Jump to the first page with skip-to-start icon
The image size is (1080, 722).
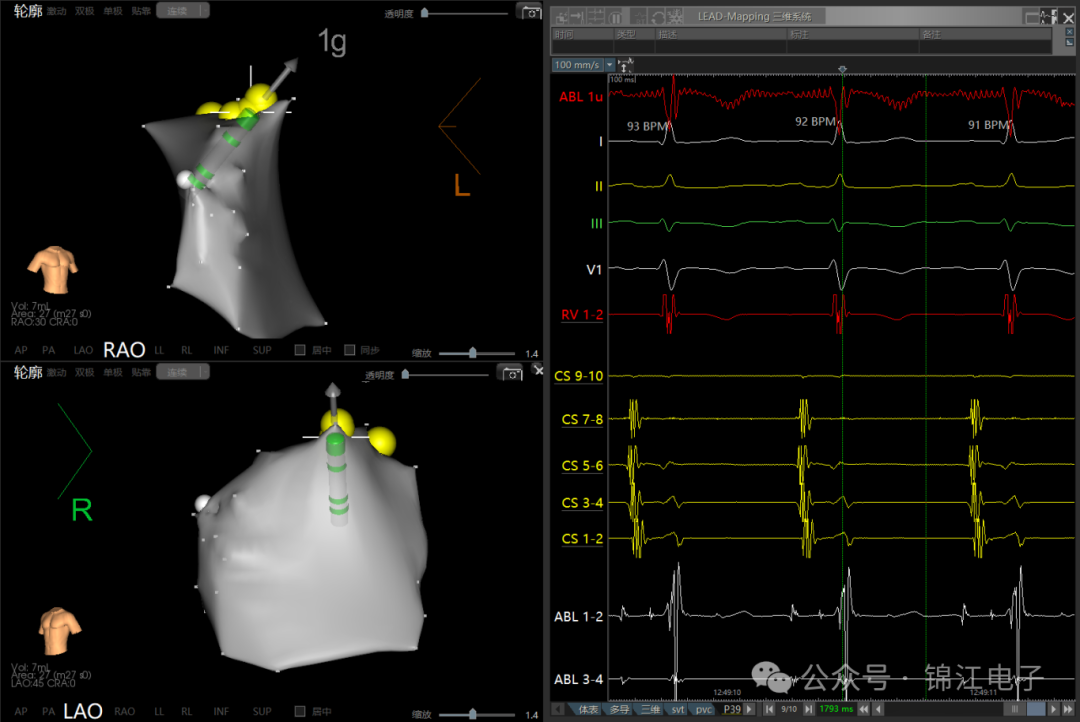point(769,709)
